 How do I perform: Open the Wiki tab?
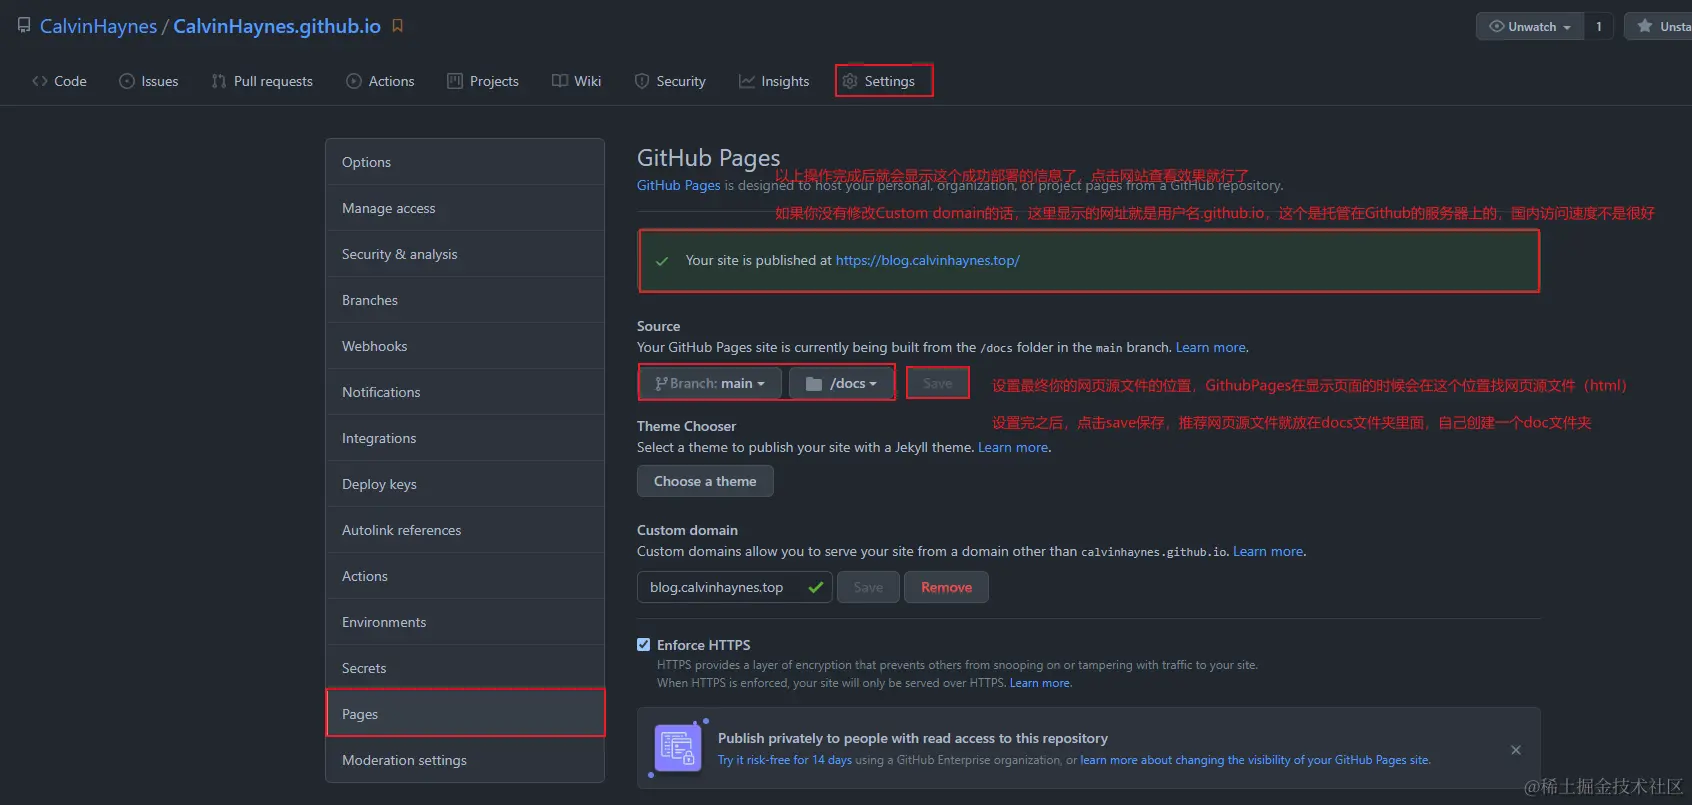coord(576,81)
